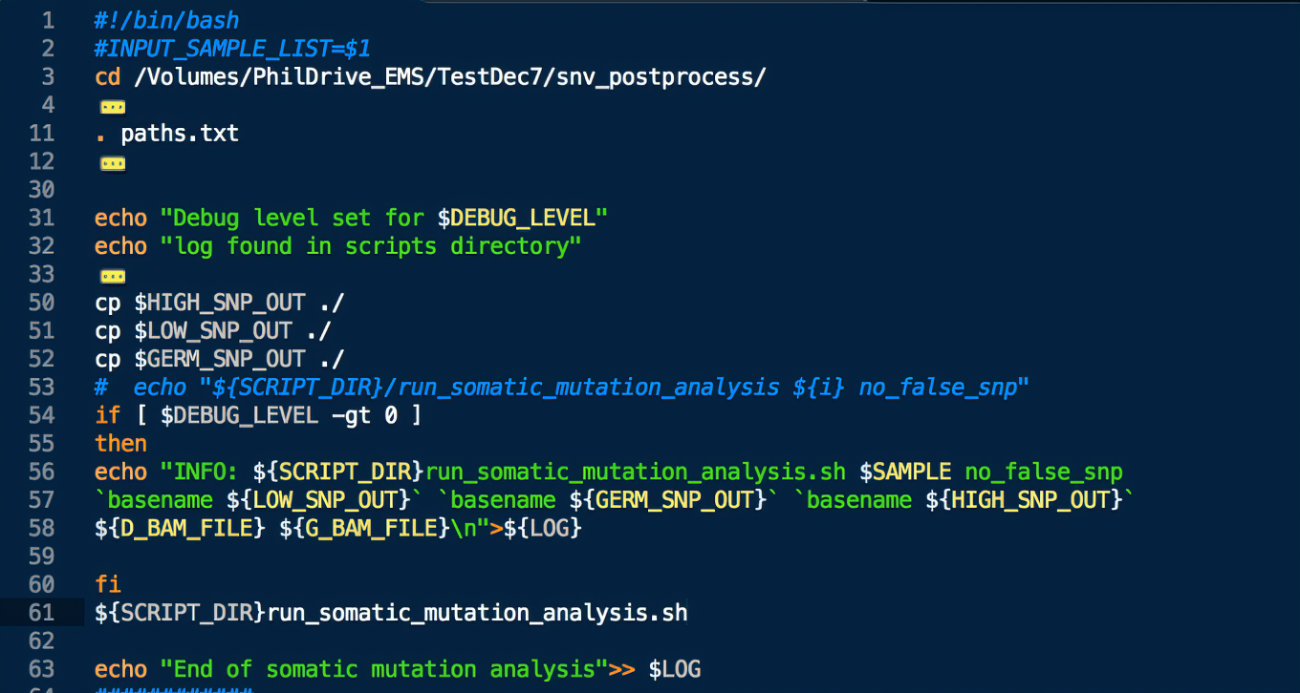Click the "fi" keyword on line 60
This screenshot has height=693, width=1300.
[107, 584]
